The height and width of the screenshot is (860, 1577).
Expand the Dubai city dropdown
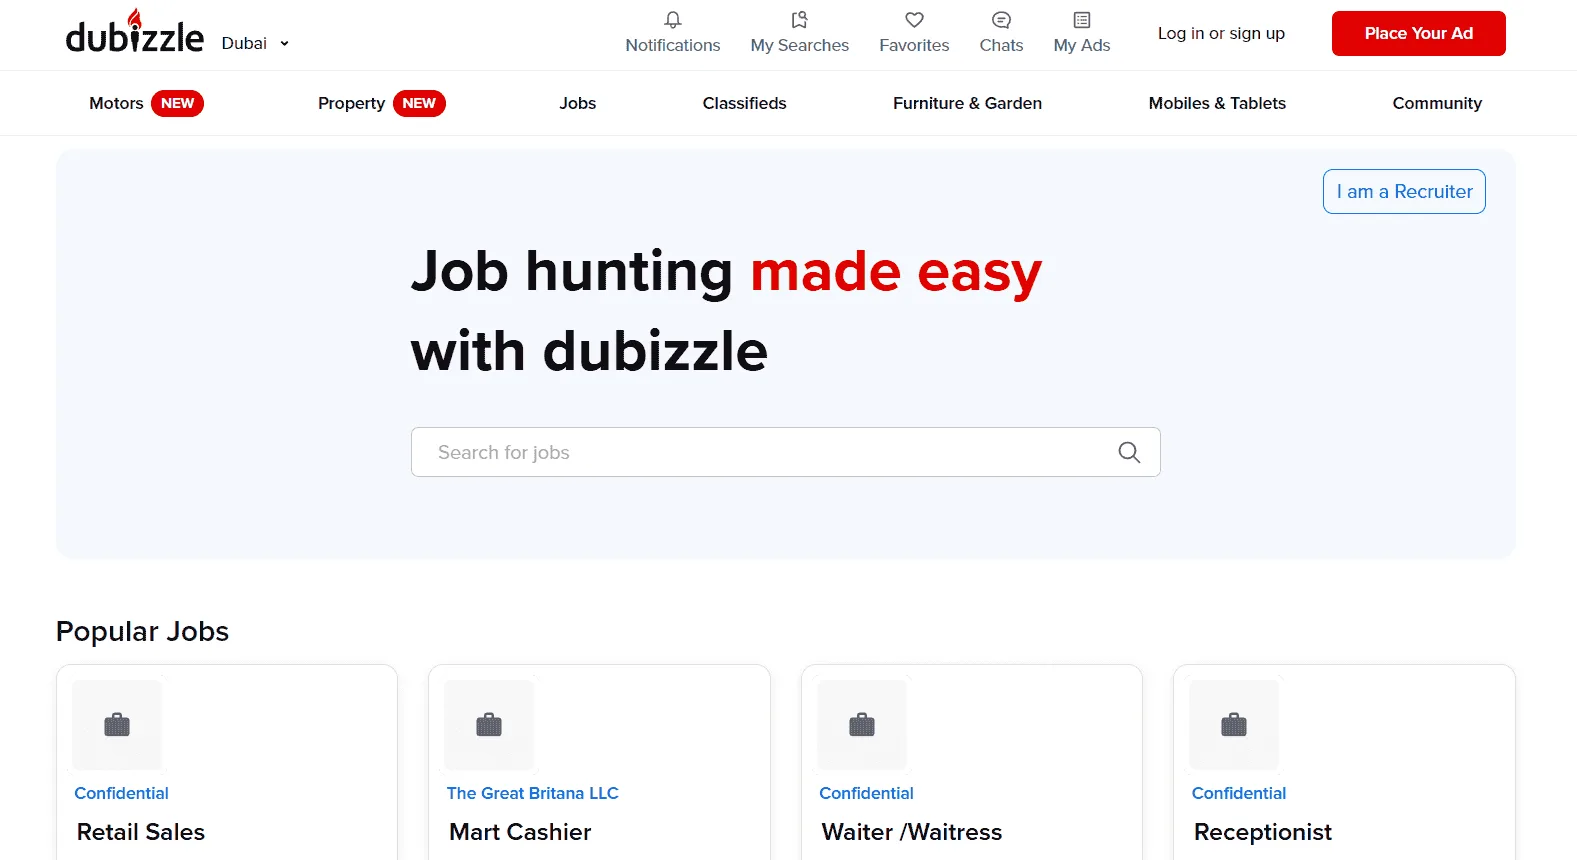[256, 43]
